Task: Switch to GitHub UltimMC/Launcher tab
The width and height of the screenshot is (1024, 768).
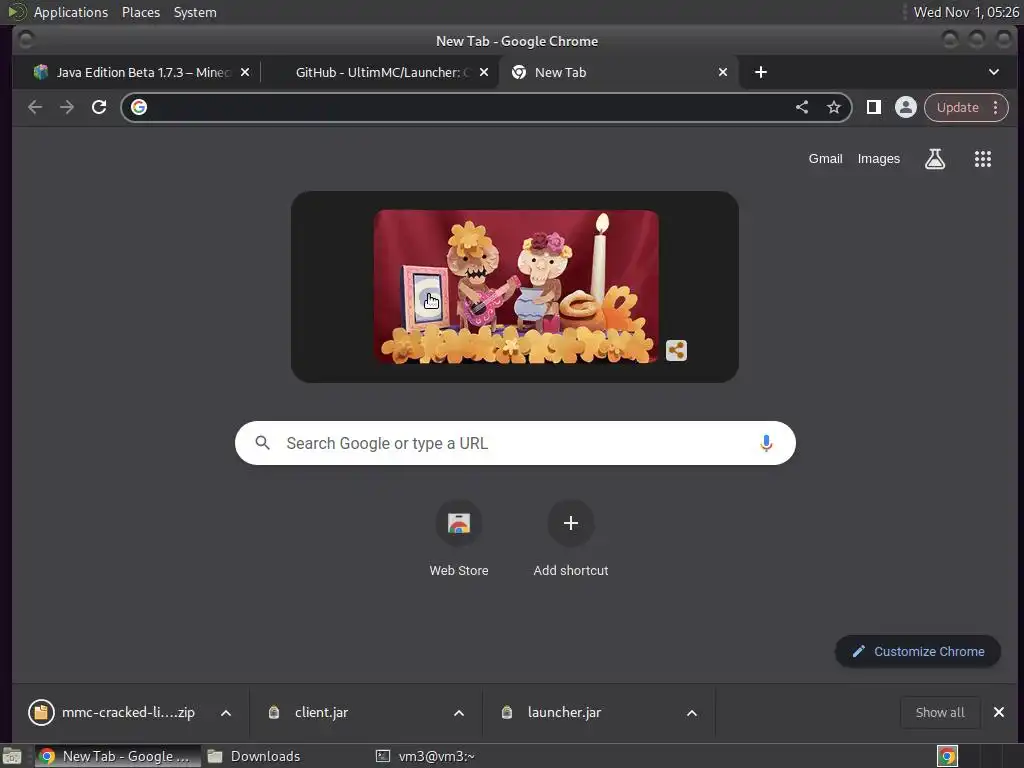Action: [382, 72]
